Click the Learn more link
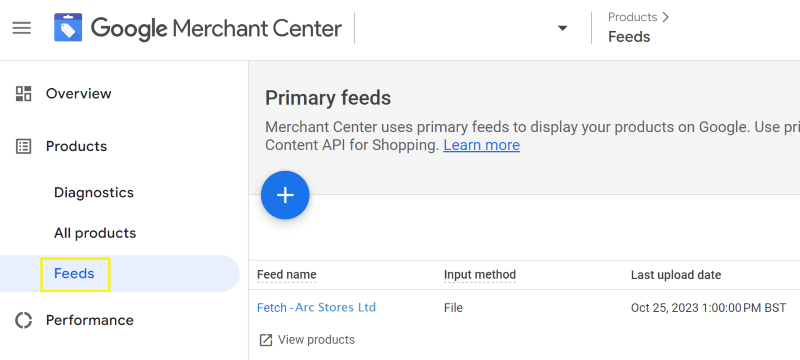 (482, 145)
